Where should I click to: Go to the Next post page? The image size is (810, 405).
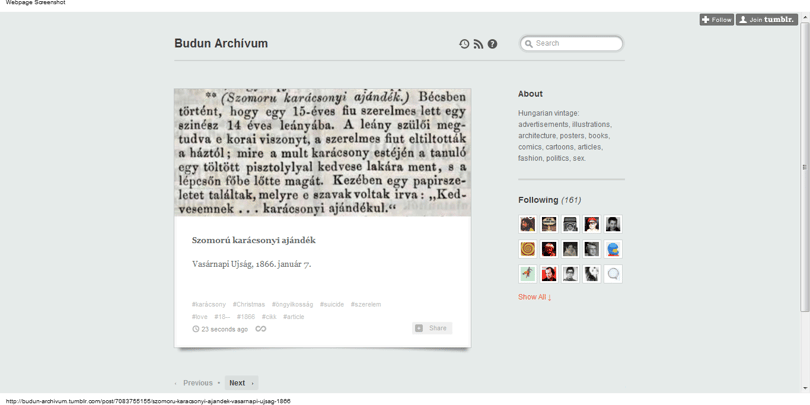241,383
